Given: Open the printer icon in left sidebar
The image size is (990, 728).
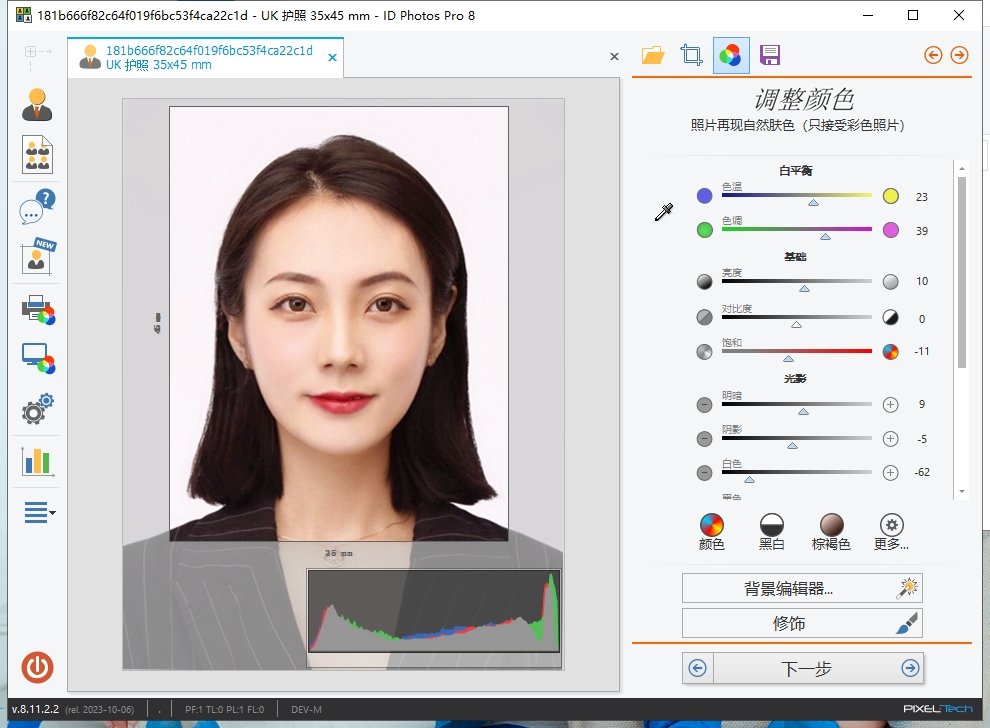Looking at the screenshot, I should click(x=37, y=309).
